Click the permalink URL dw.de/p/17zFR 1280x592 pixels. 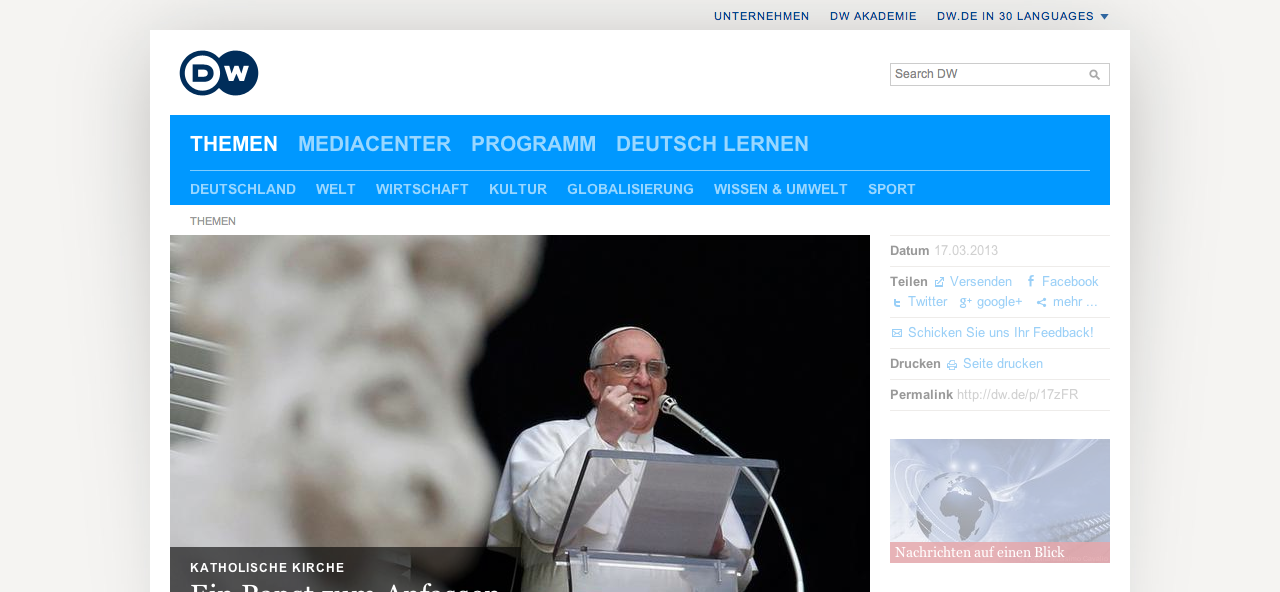(1017, 395)
